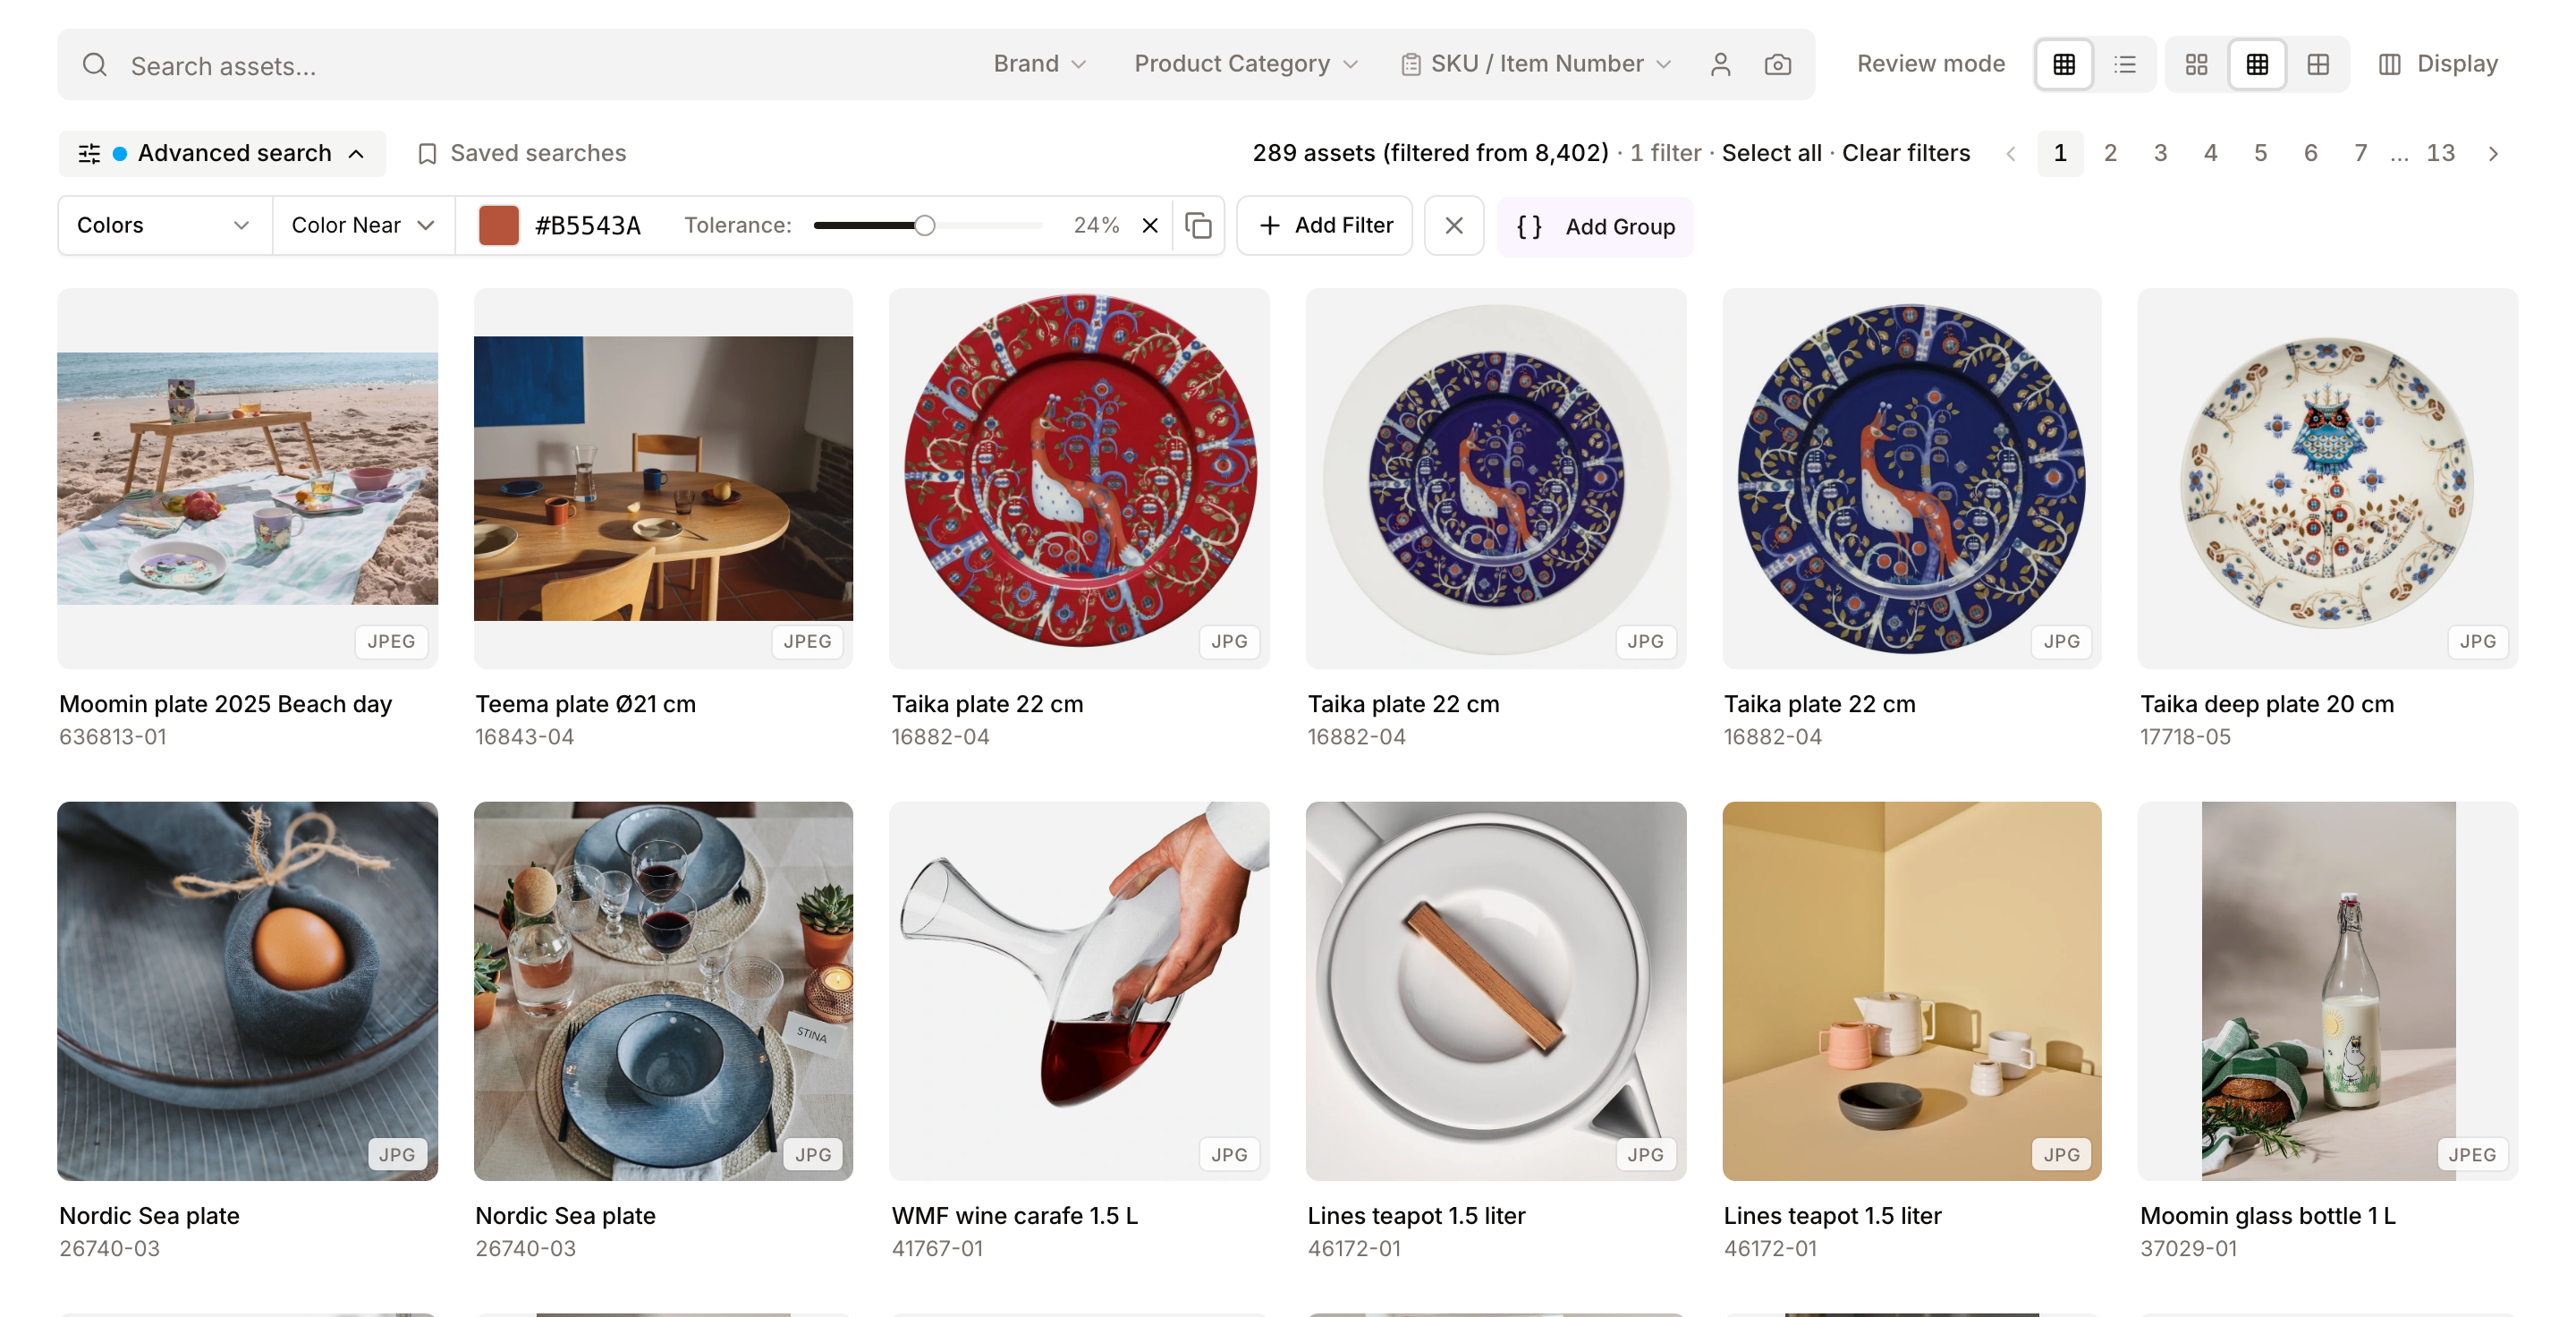This screenshot has height=1317, width=2576.
Task: Click the #B5543A color swatch
Action: click(498, 226)
